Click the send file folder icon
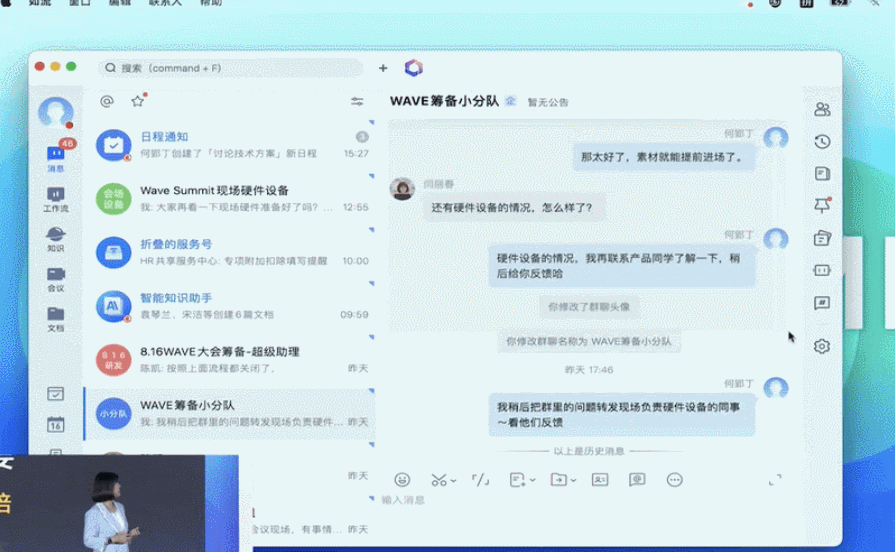895x552 pixels. [x=558, y=480]
